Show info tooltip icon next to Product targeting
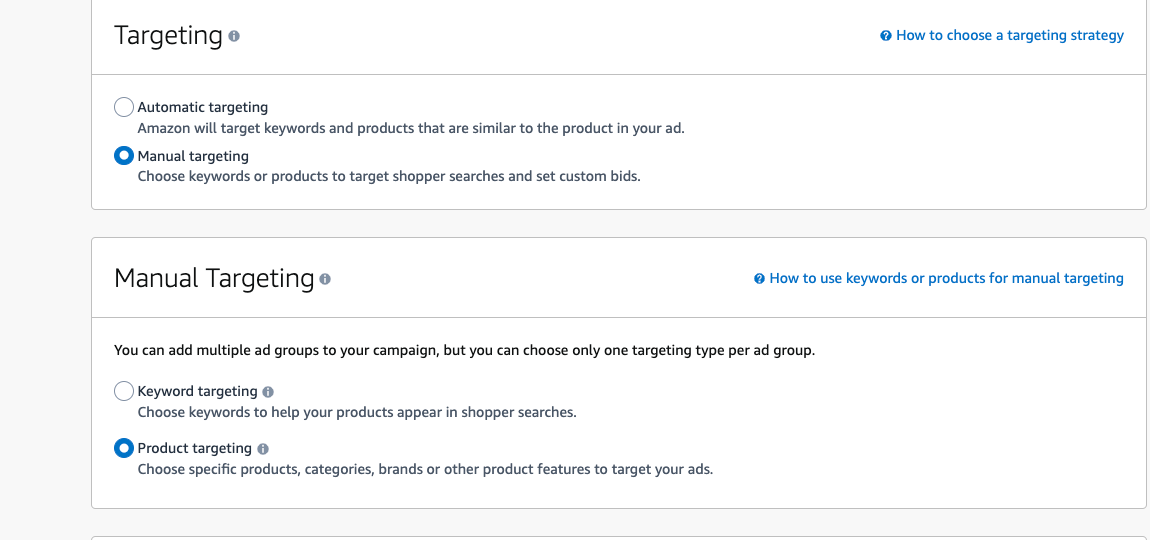Image resolution: width=1150 pixels, height=540 pixels. pos(263,449)
